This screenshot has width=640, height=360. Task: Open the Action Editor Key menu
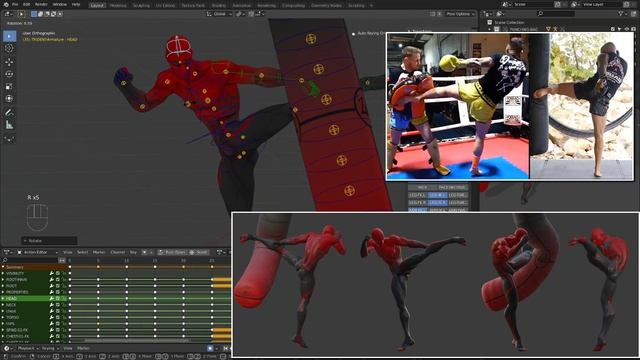coord(133,252)
